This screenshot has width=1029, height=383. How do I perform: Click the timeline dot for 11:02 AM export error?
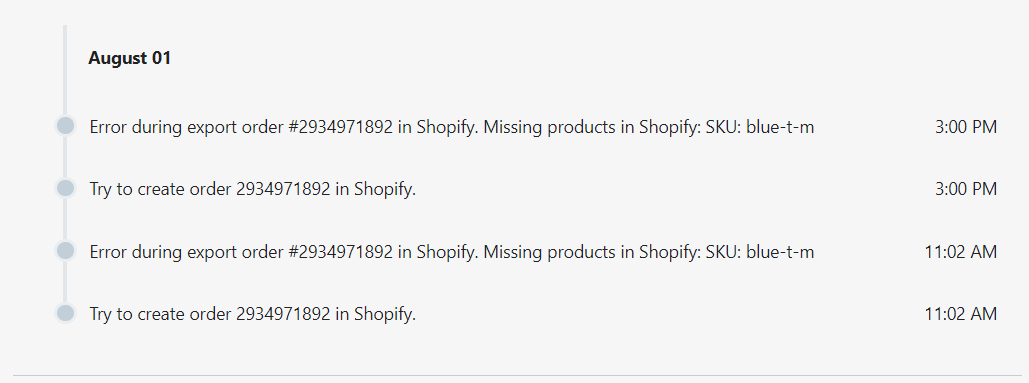(65, 251)
